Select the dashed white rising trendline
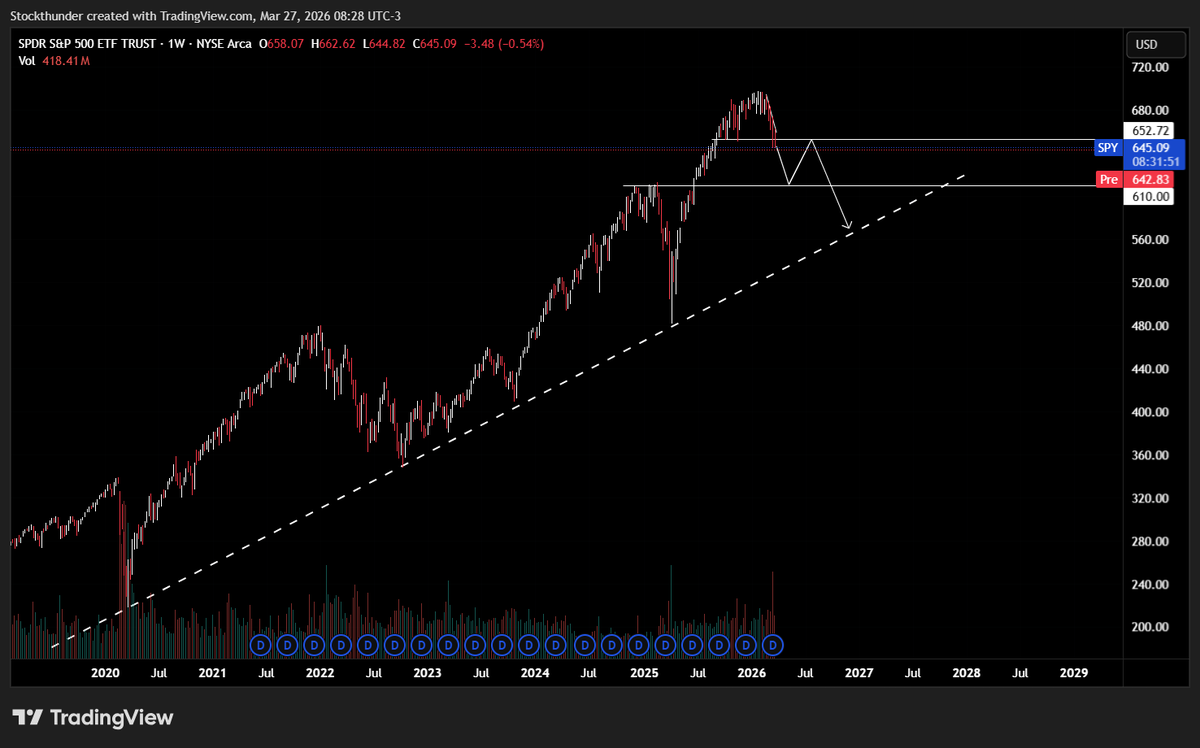Image resolution: width=1200 pixels, height=748 pixels. pos(509,411)
